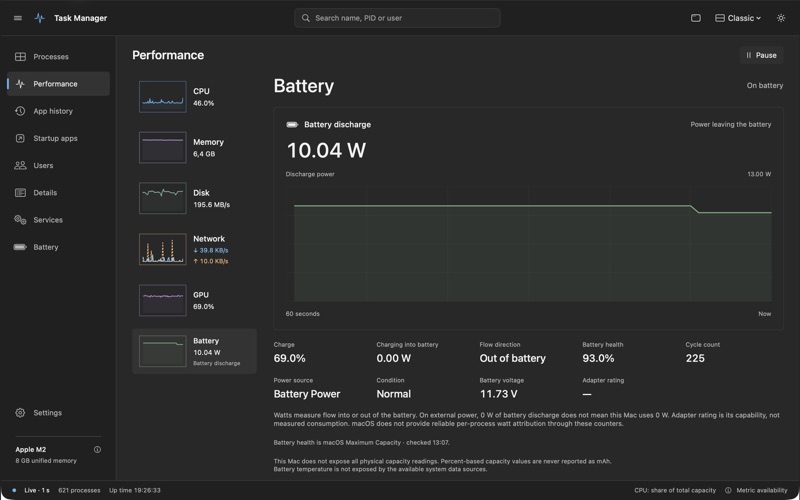Screen dimensions: 800x500
Task: Click the Processes grid icon
Action: [20, 57]
